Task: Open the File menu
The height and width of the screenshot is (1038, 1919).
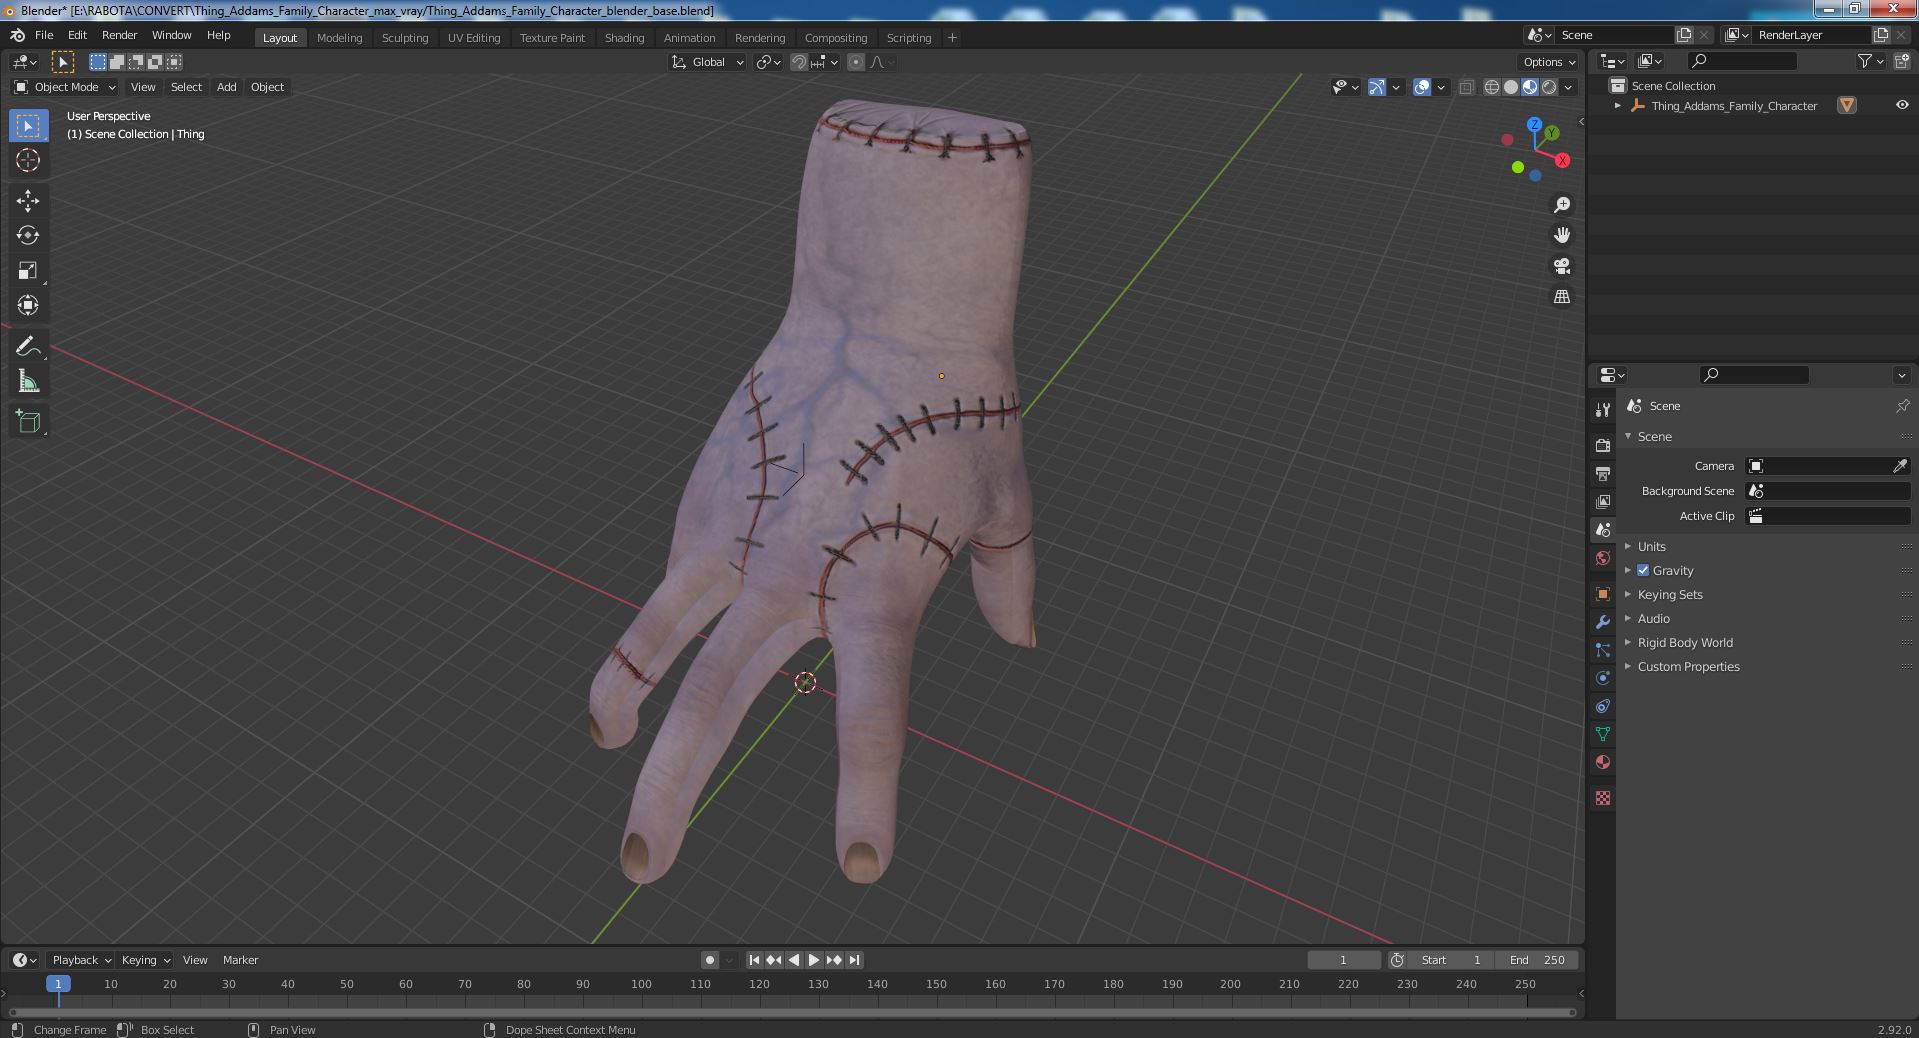Action: 44,35
